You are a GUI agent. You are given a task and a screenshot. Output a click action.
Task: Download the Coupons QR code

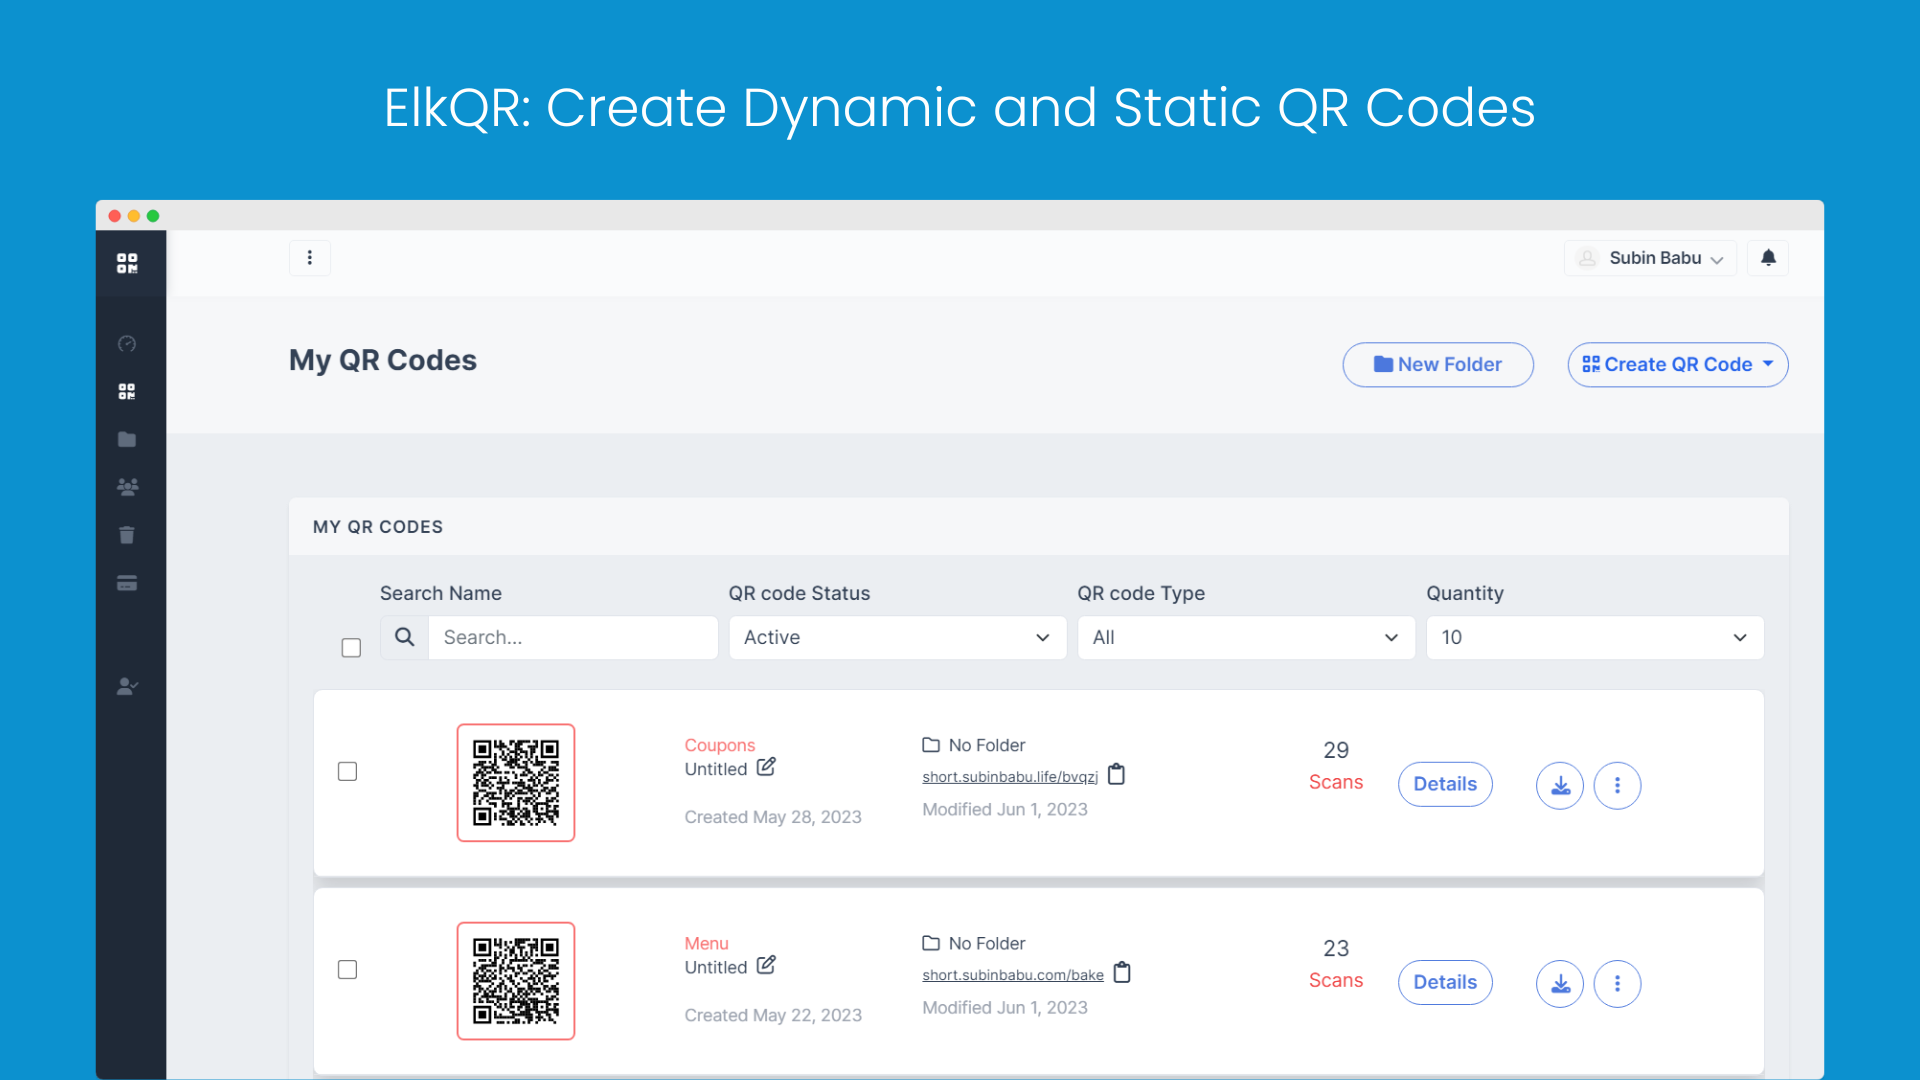pos(1559,785)
